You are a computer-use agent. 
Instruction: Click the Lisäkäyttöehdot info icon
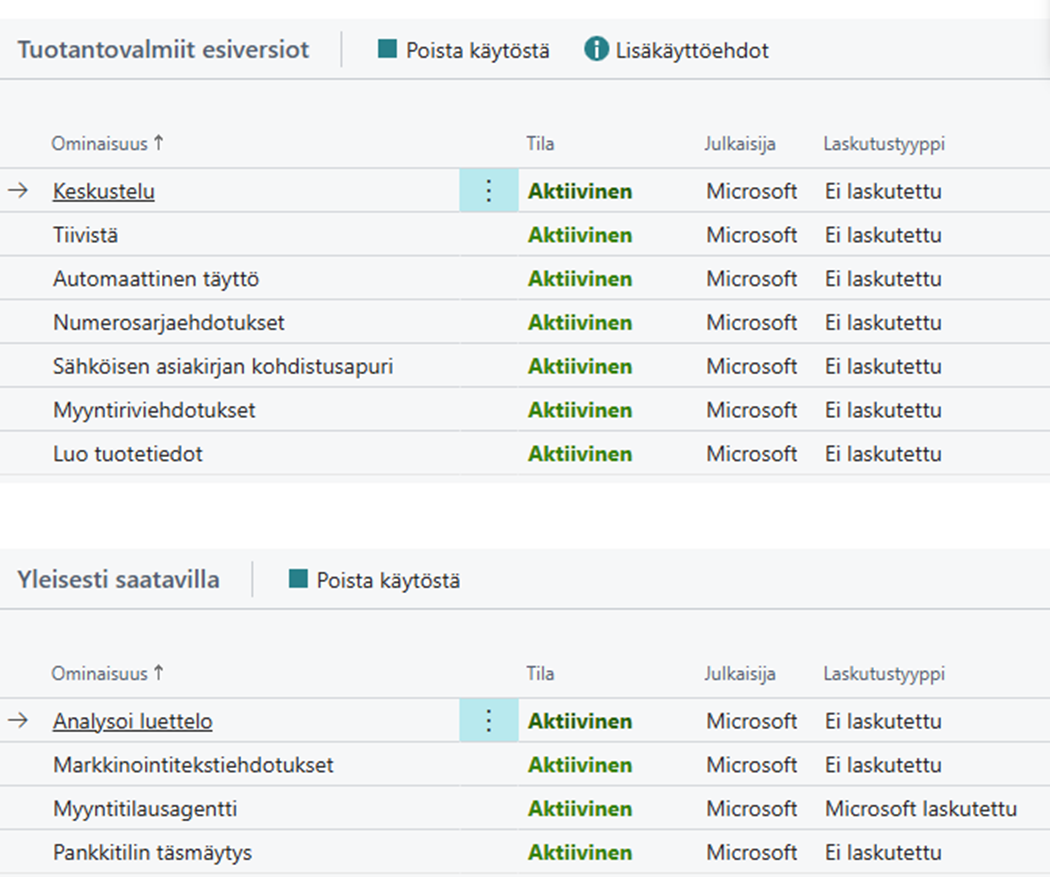point(596,49)
